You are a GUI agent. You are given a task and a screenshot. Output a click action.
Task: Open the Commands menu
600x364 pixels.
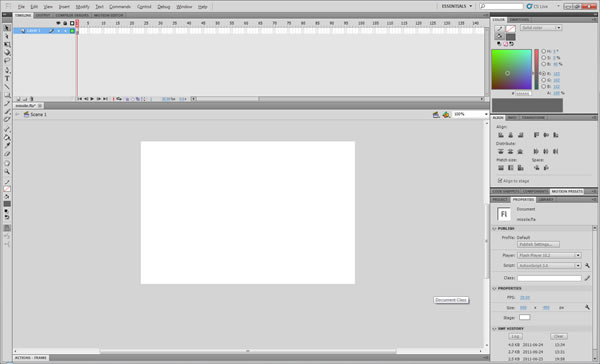coord(120,7)
